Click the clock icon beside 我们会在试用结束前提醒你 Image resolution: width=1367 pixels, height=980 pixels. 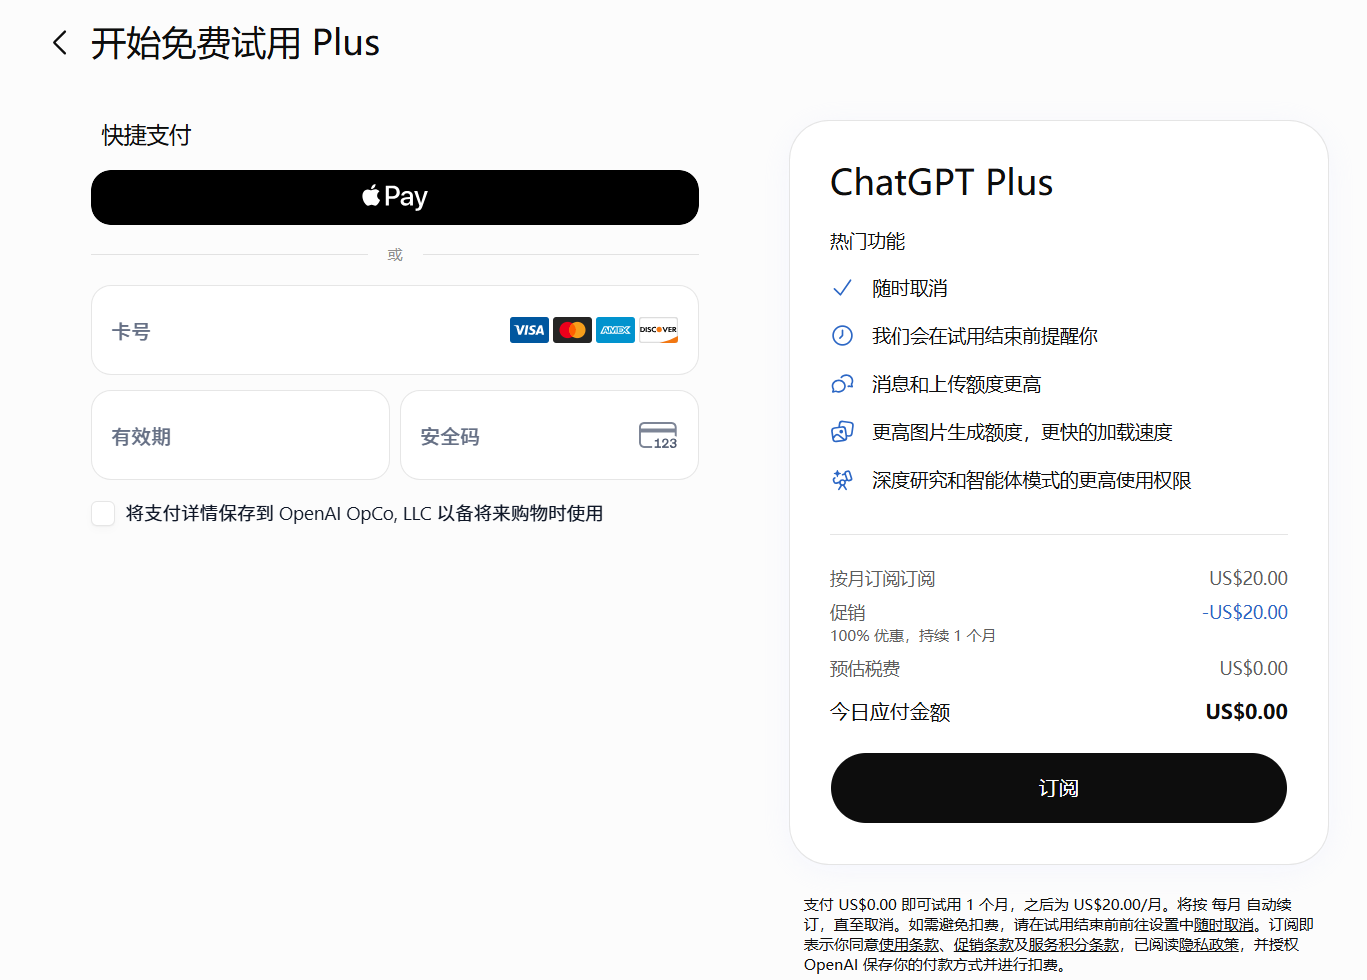(x=842, y=336)
